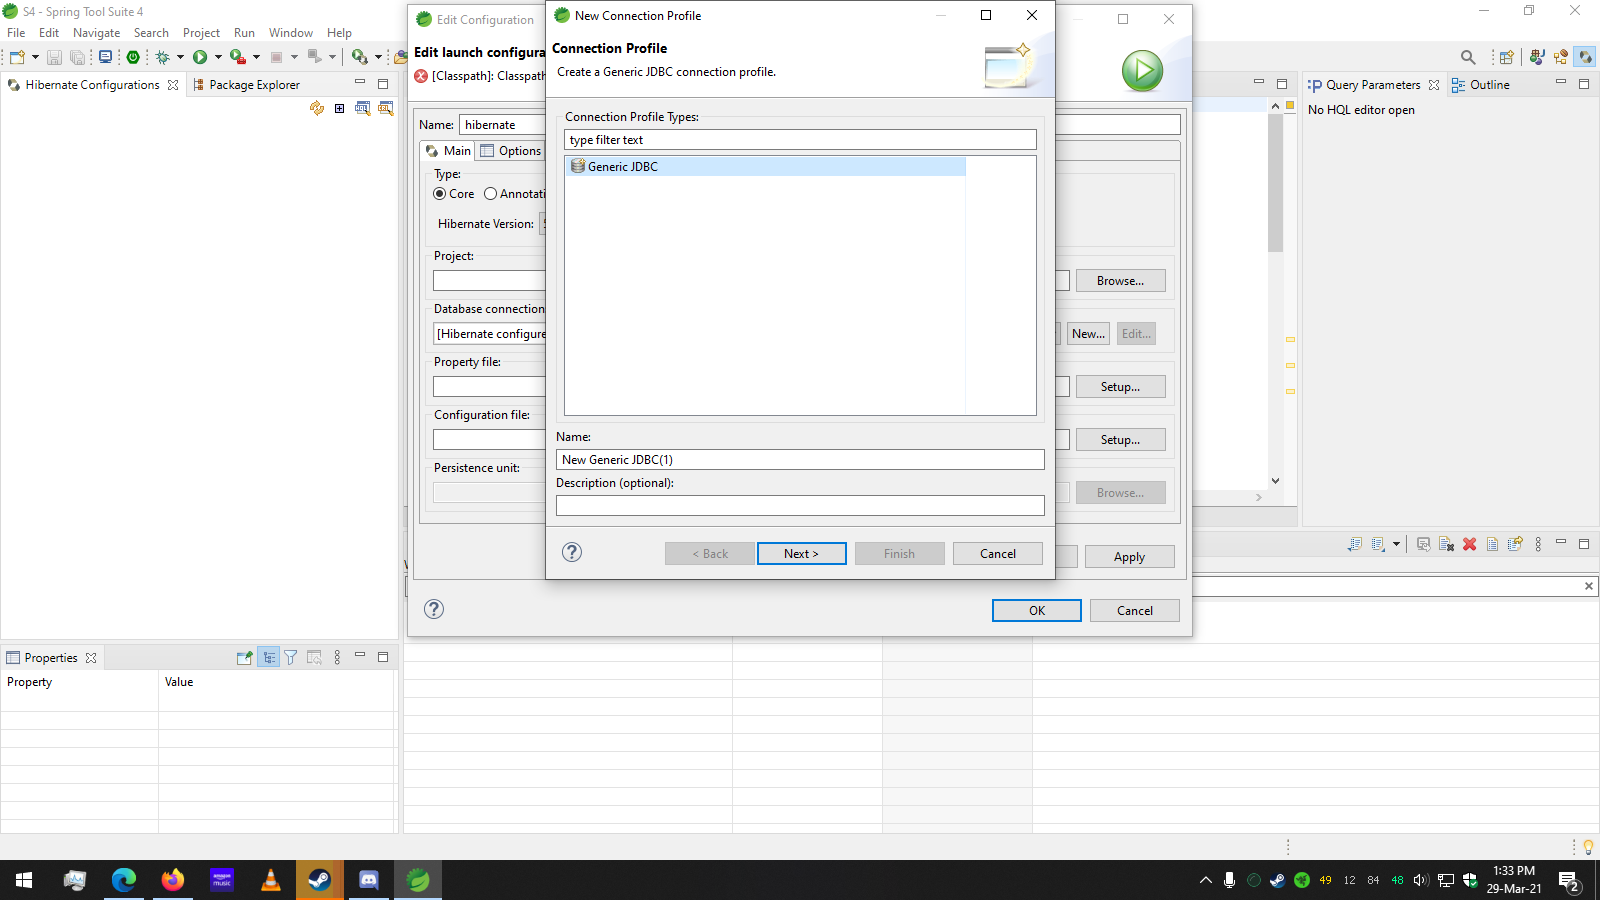Click the Setup... button for Property file
This screenshot has height=900, width=1600.
click(x=1120, y=387)
